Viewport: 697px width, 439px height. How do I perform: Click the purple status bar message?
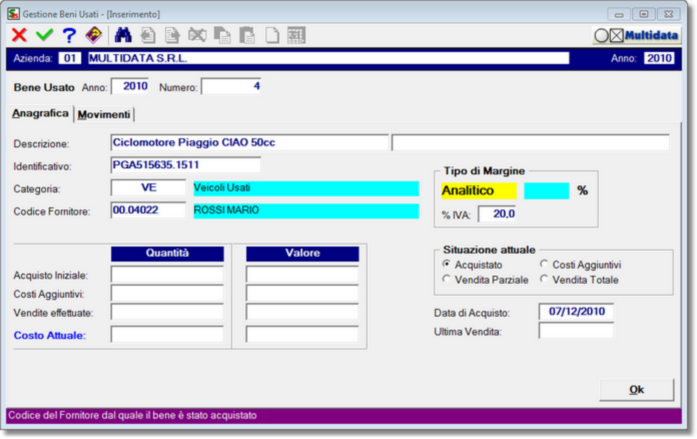pyautogui.click(x=344, y=415)
